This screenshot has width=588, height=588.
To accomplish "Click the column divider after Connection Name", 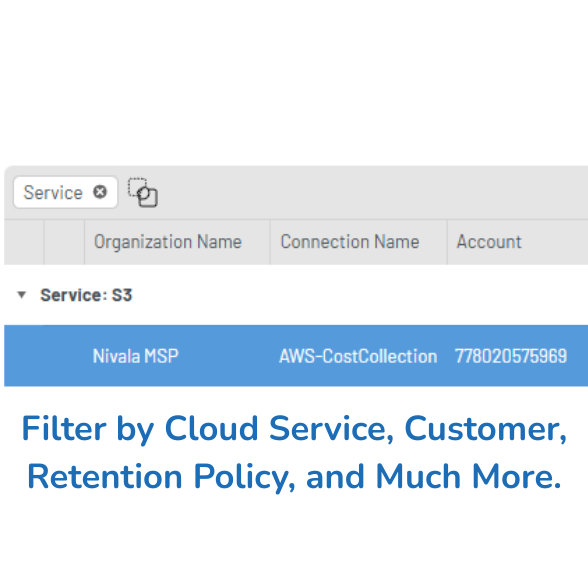I will pos(447,242).
